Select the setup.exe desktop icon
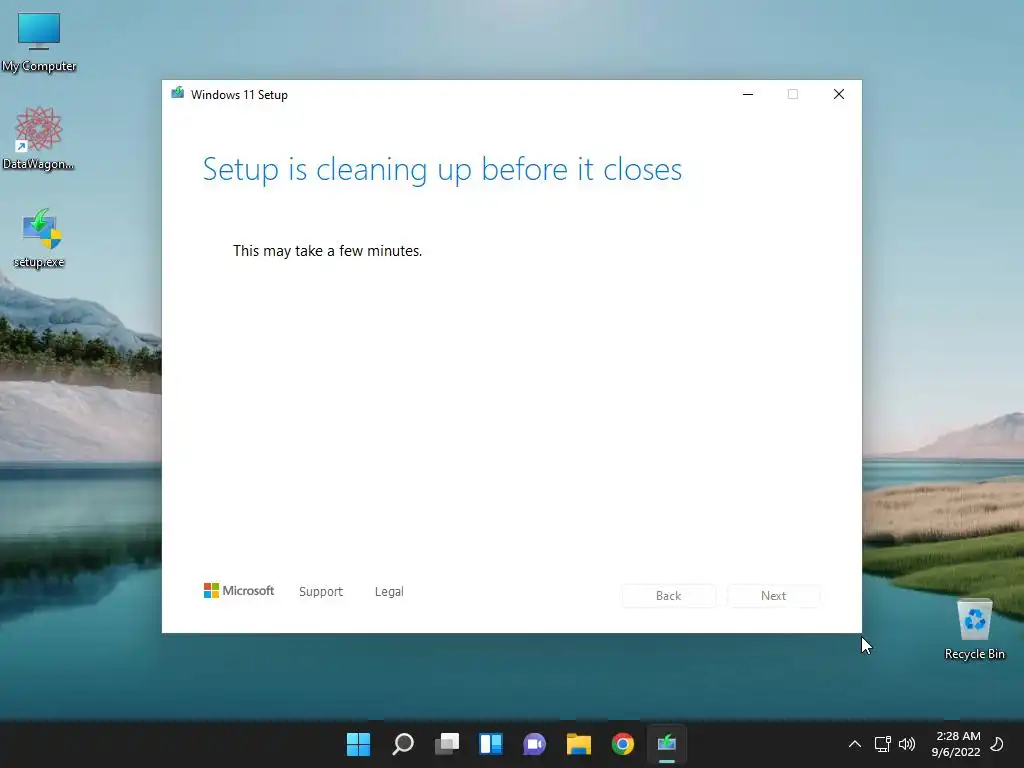1024x768 pixels. pos(40,238)
